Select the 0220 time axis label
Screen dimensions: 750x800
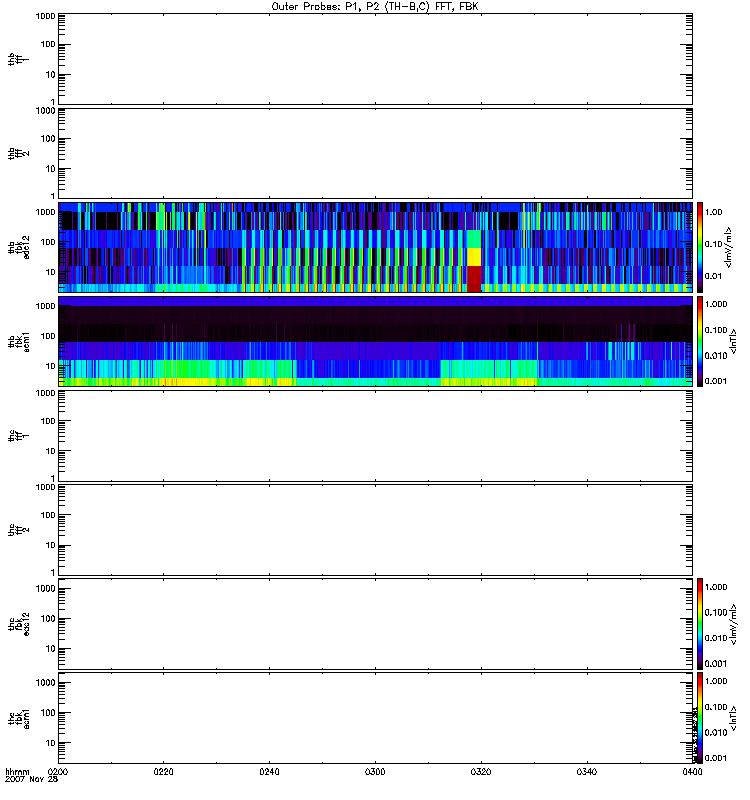coord(164,772)
